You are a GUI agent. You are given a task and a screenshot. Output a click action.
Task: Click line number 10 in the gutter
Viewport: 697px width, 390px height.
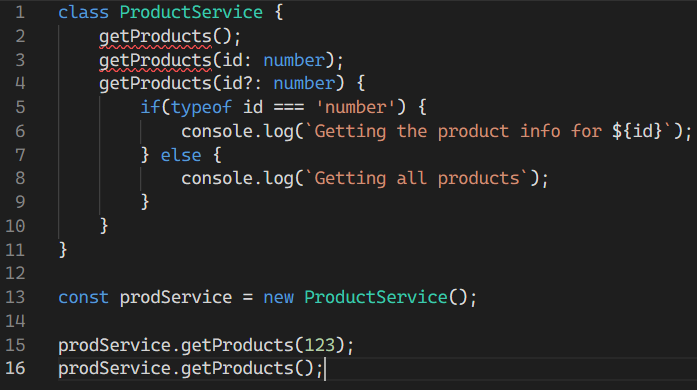click(15, 226)
